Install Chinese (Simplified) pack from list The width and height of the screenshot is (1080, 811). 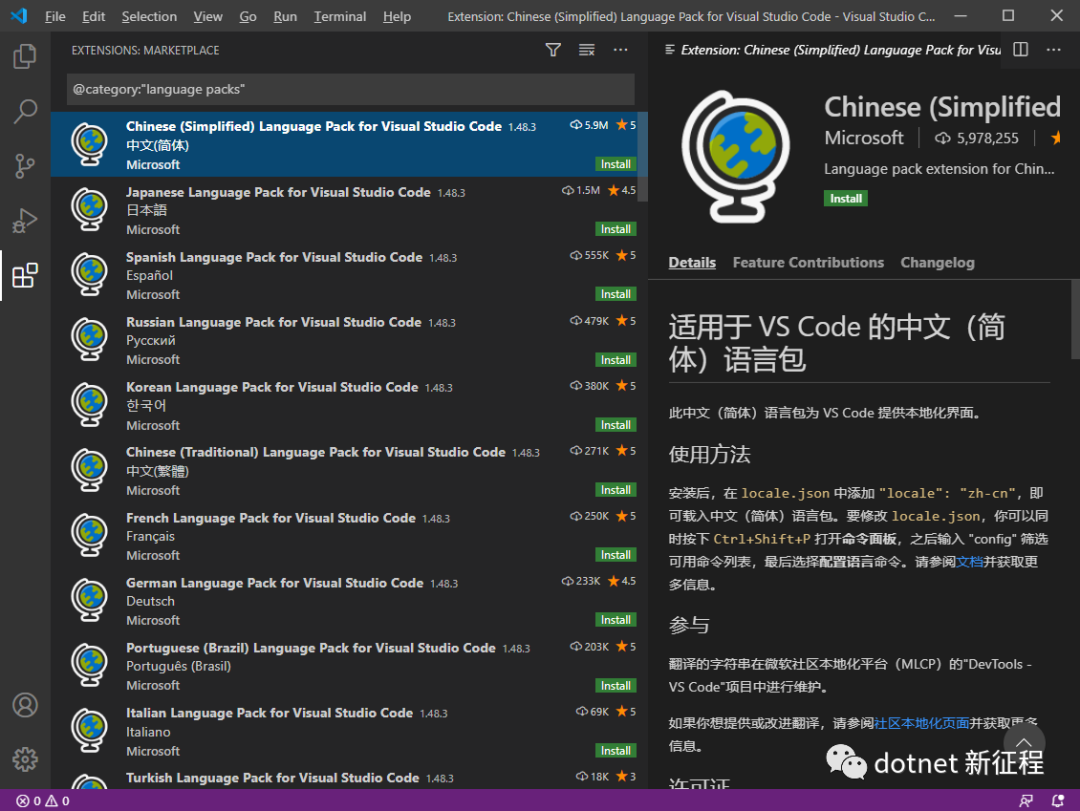click(x=616, y=164)
